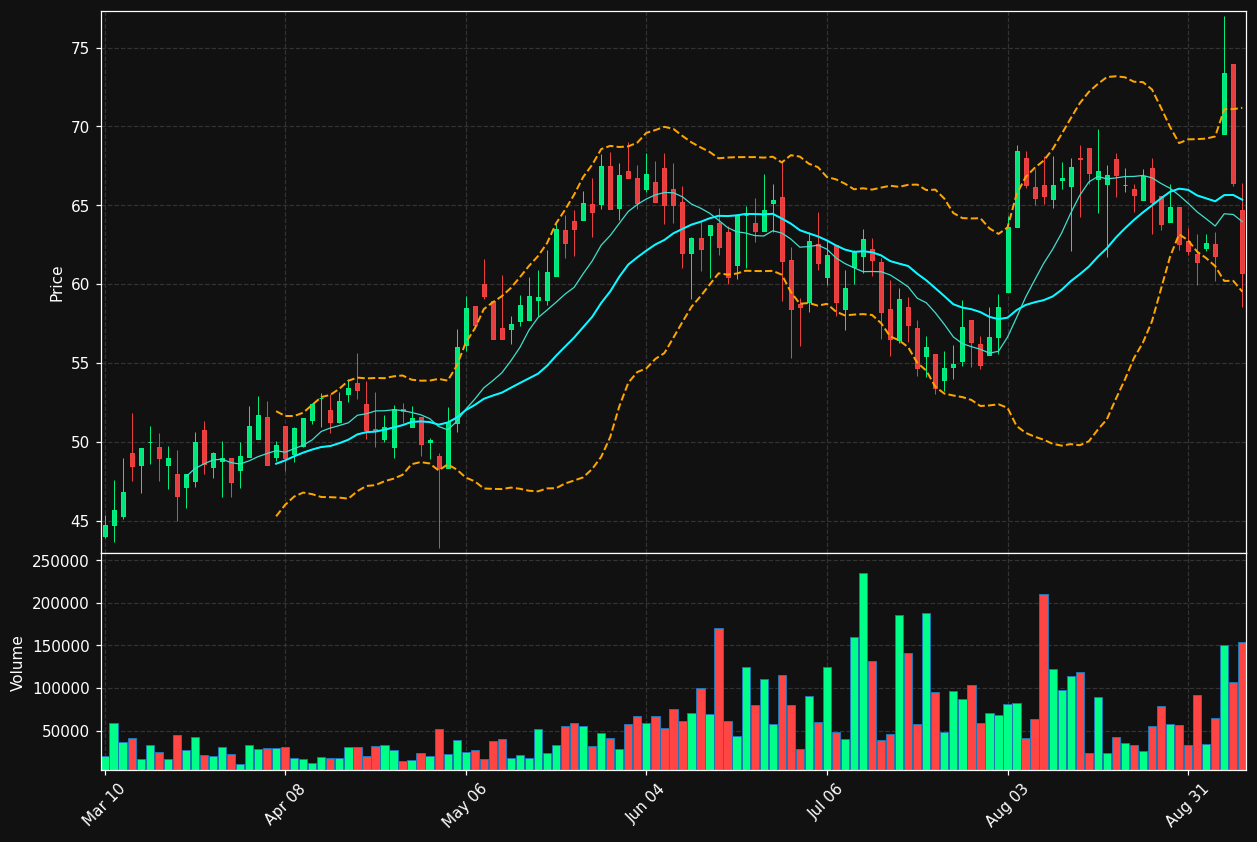This screenshot has width=1257, height=842.
Task: Click the 50000 volume axis value
Action: (x=65, y=731)
